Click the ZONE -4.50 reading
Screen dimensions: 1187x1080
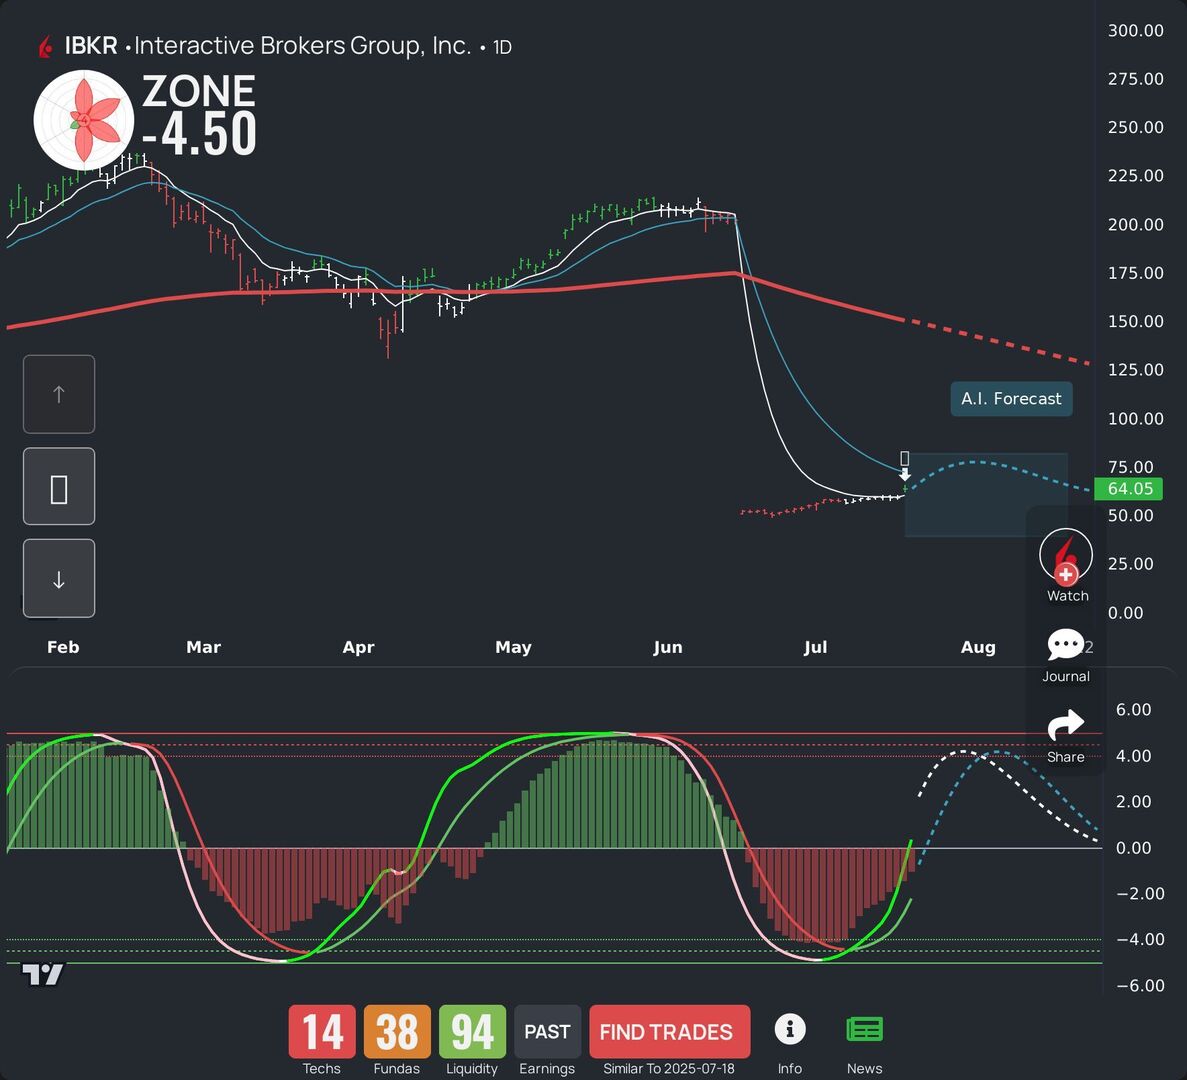click(199, 114)
